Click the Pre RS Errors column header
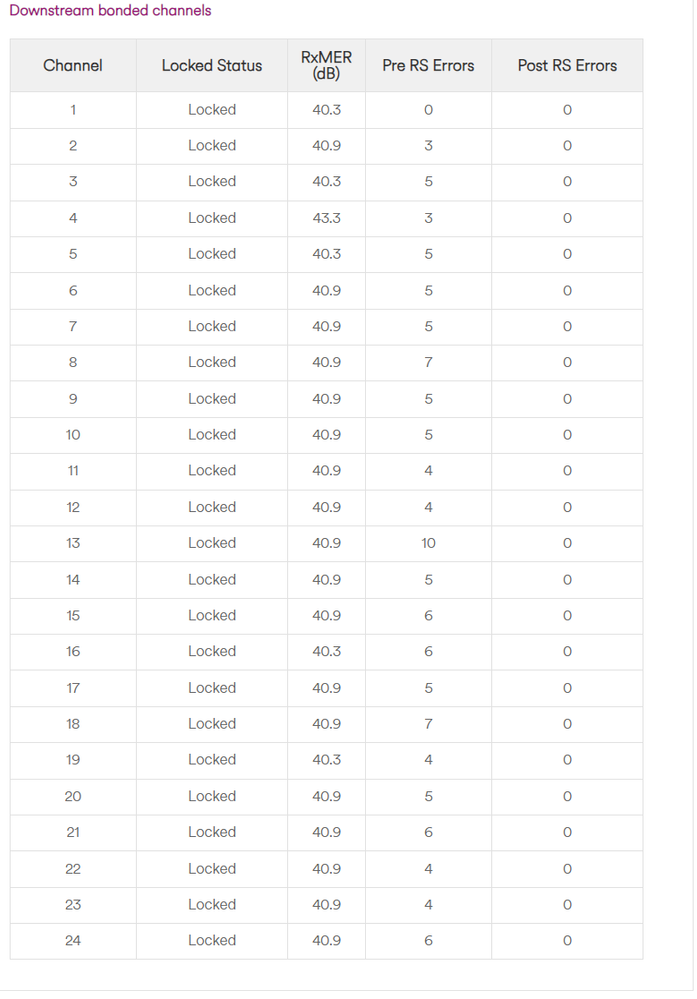This screenshot has height=999, width=697. [x=428, y=66]
